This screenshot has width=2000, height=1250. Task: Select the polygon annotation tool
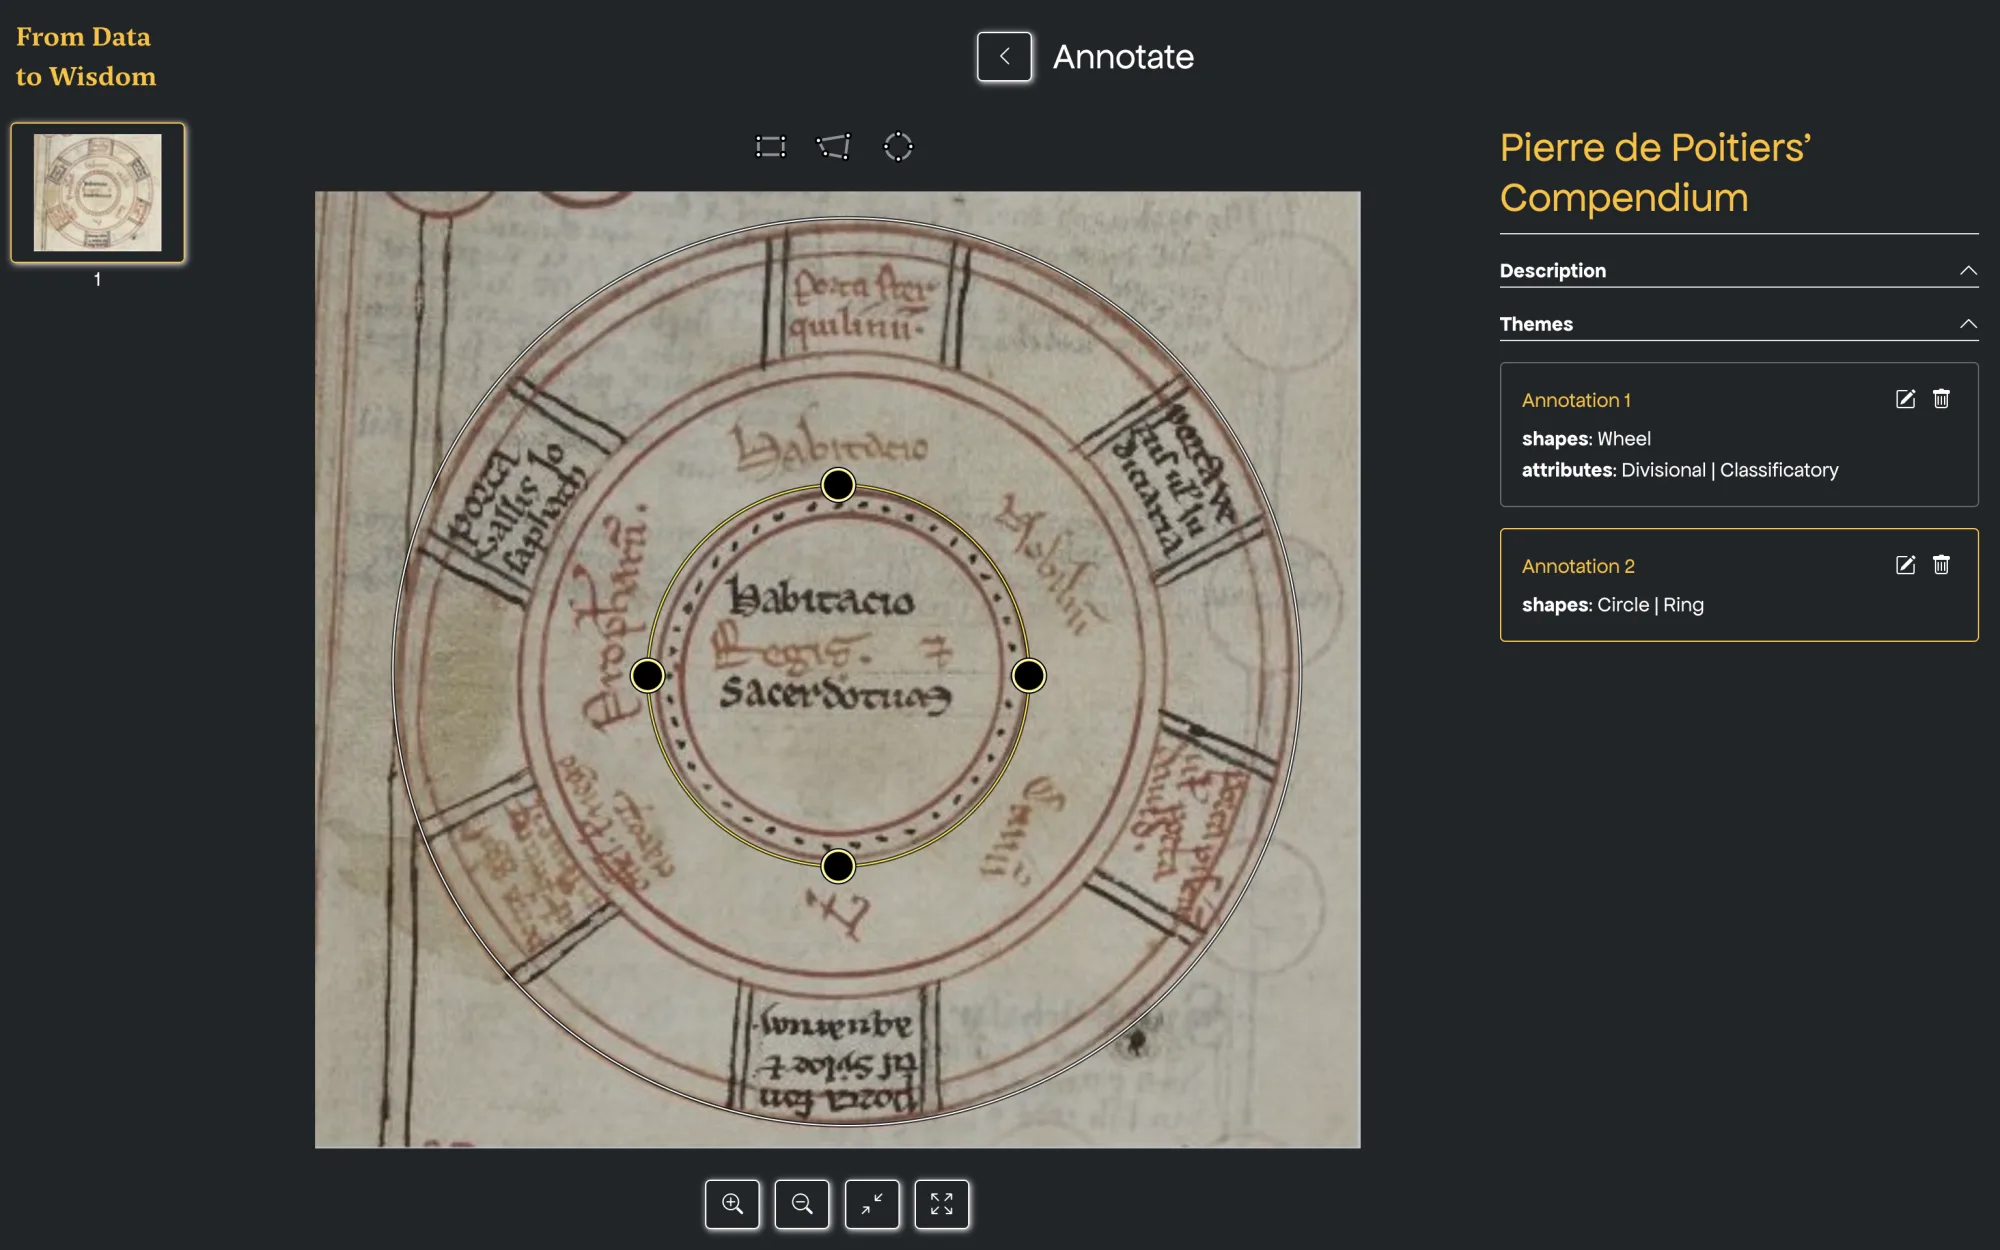(834, 147)
